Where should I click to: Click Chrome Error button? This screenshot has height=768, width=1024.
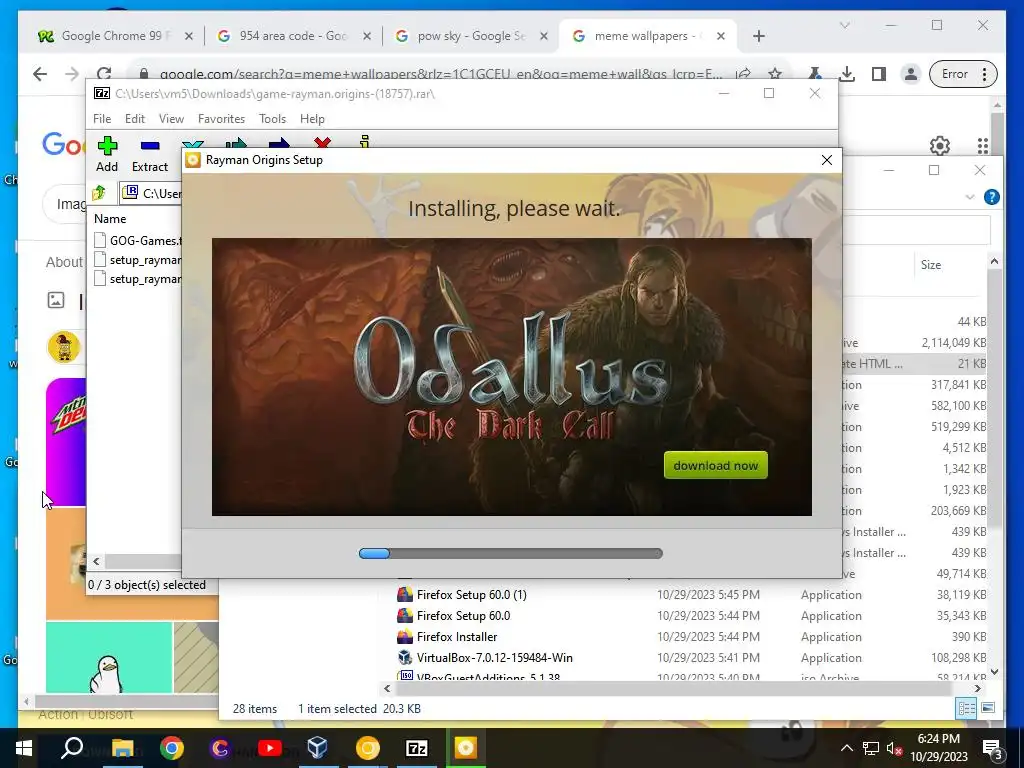(963, 74)
